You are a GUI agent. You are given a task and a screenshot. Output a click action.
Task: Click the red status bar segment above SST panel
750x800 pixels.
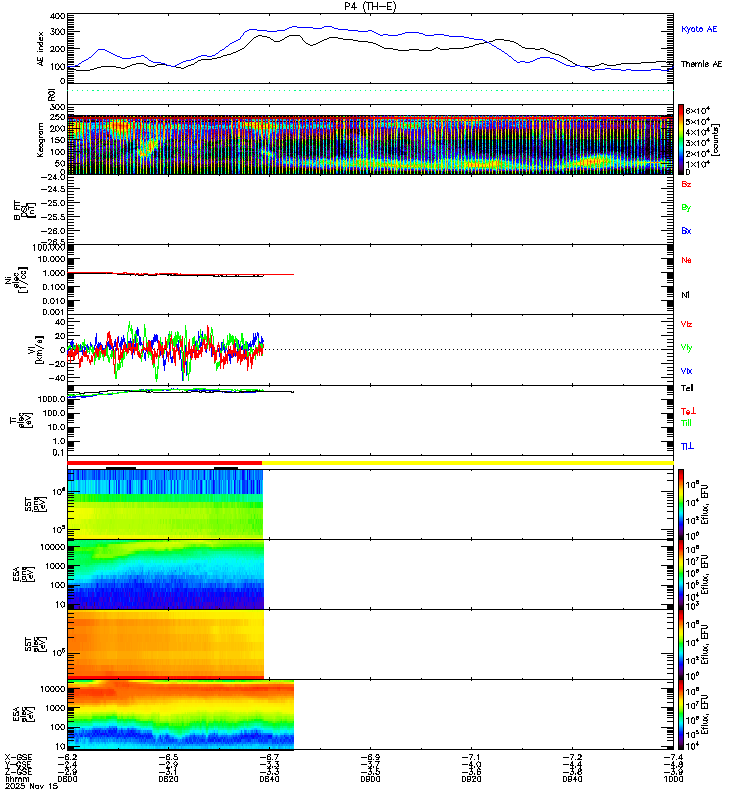coord(165,463)
